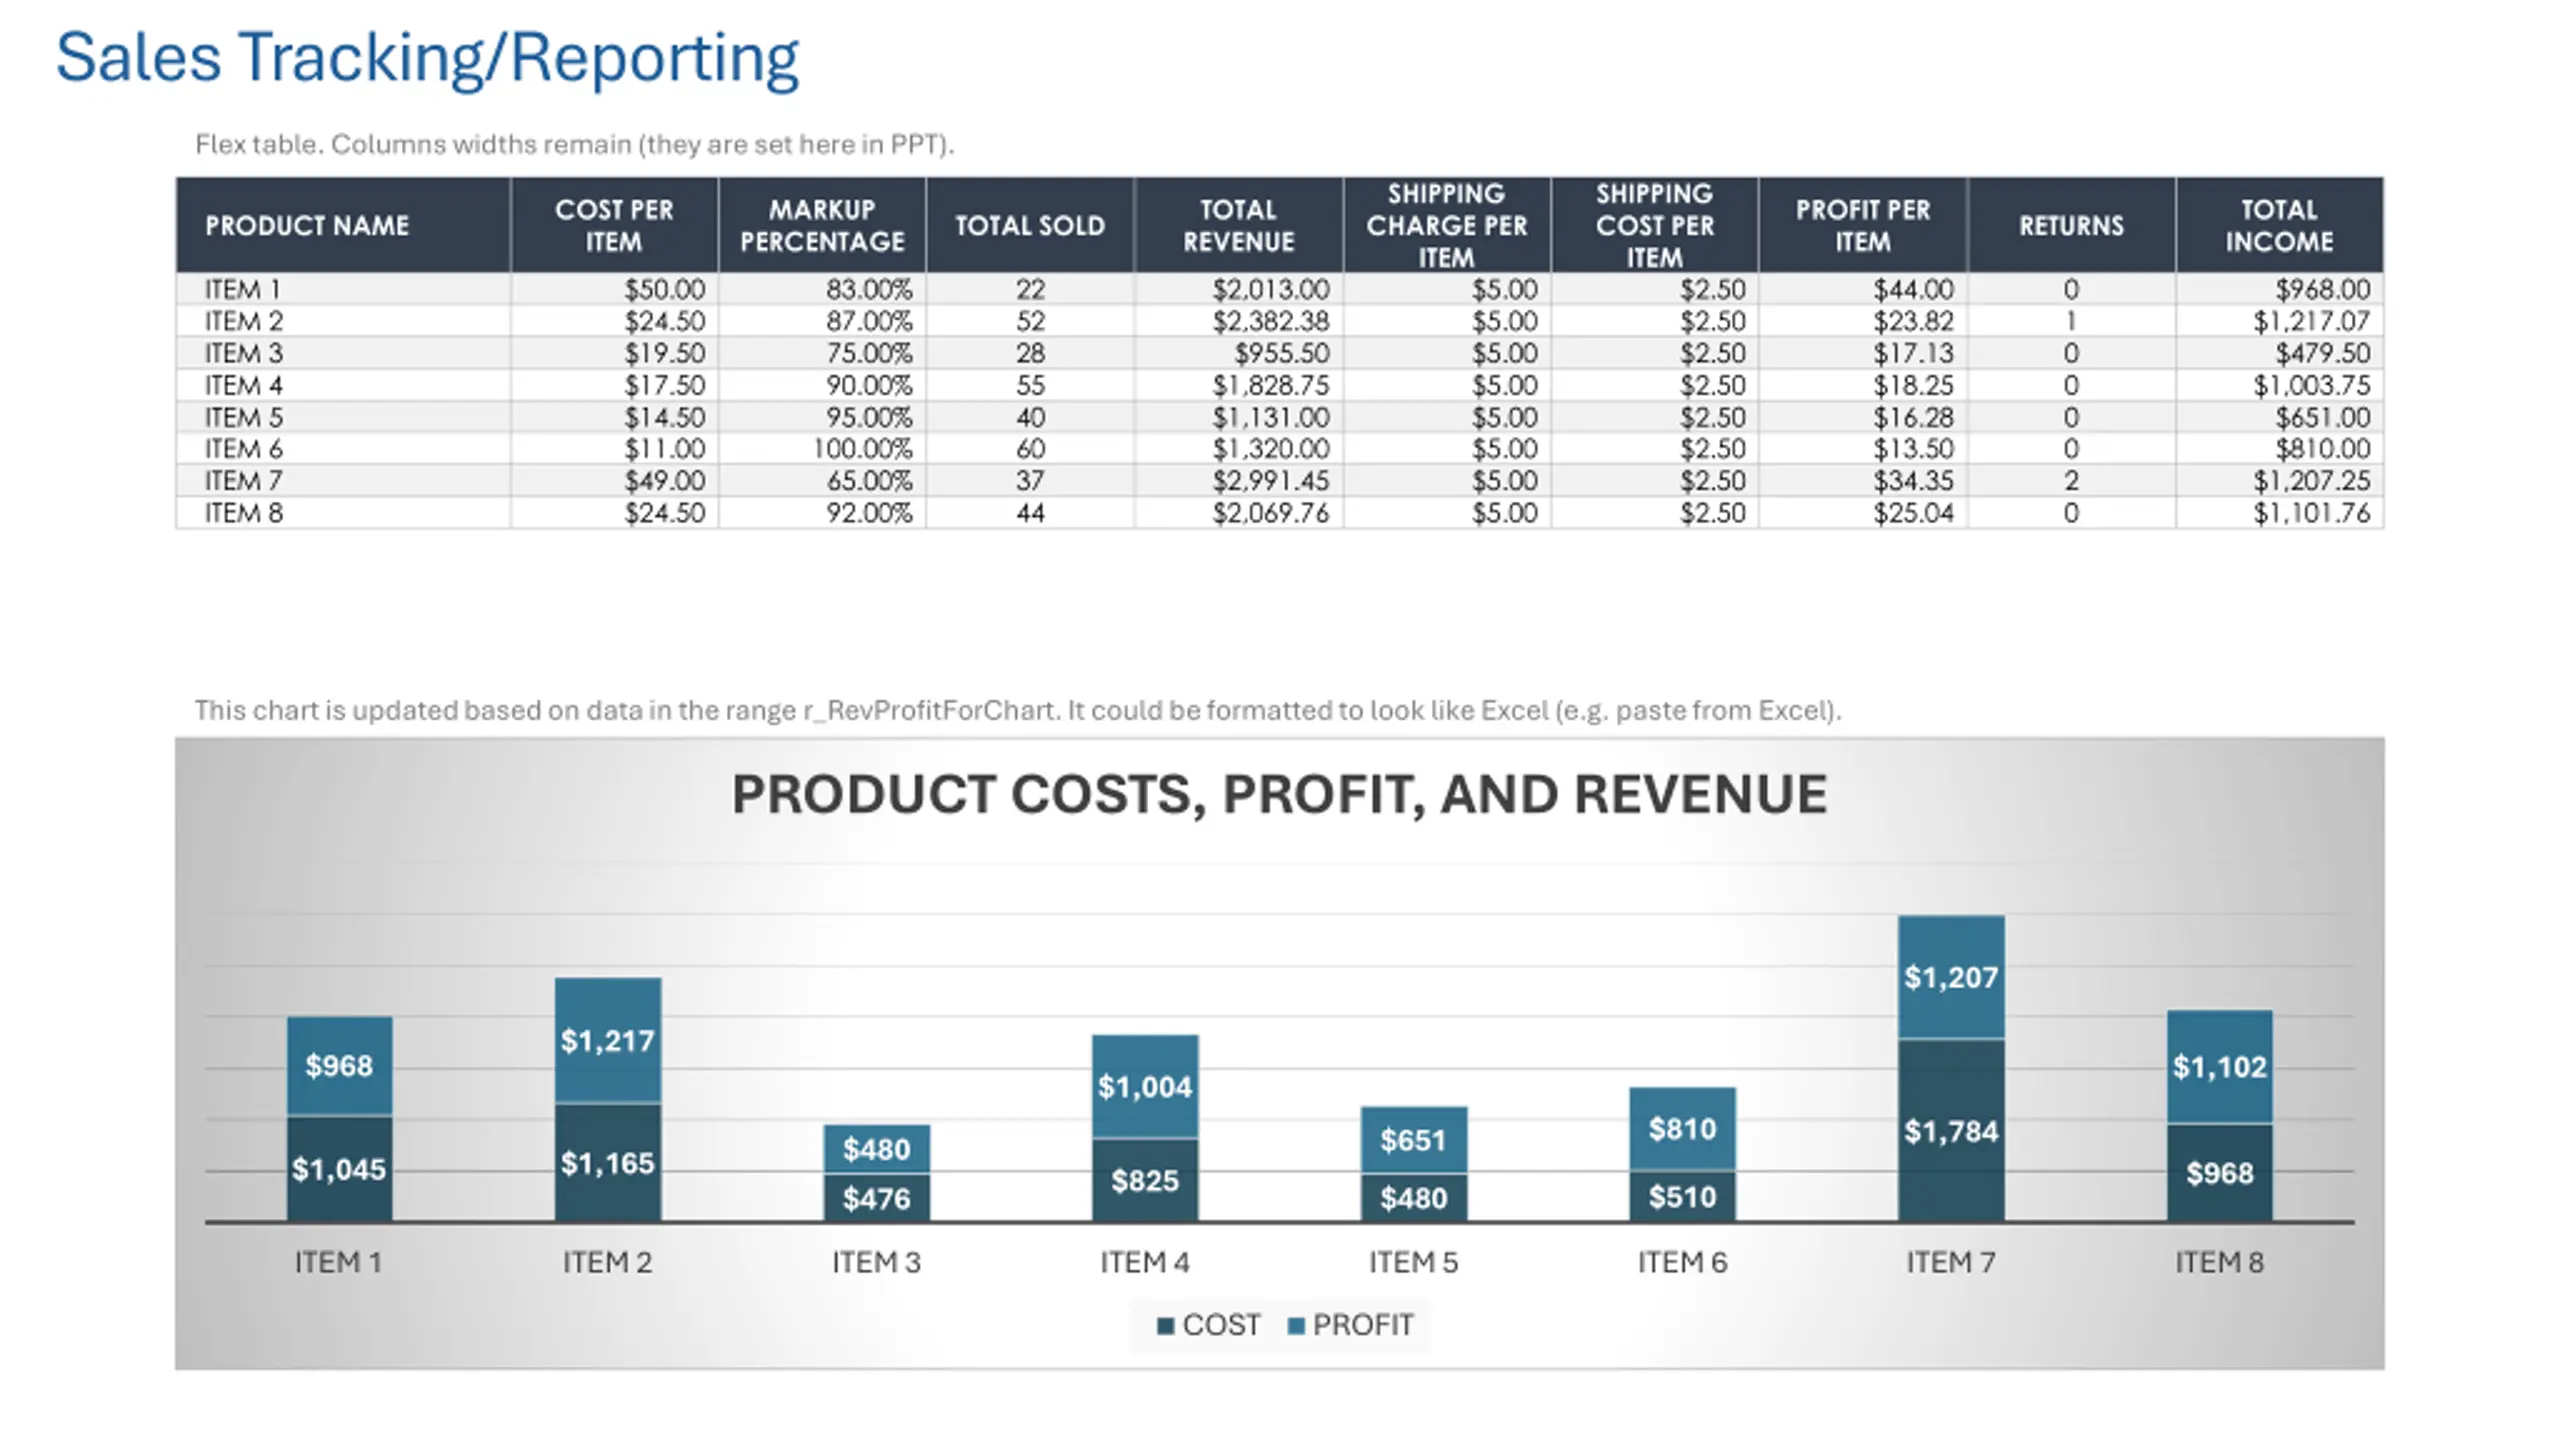The image size is (2560, 1440).
Task: Click the chart note mentioning r_RevProfitForChart
Action: click(1017, 711)
